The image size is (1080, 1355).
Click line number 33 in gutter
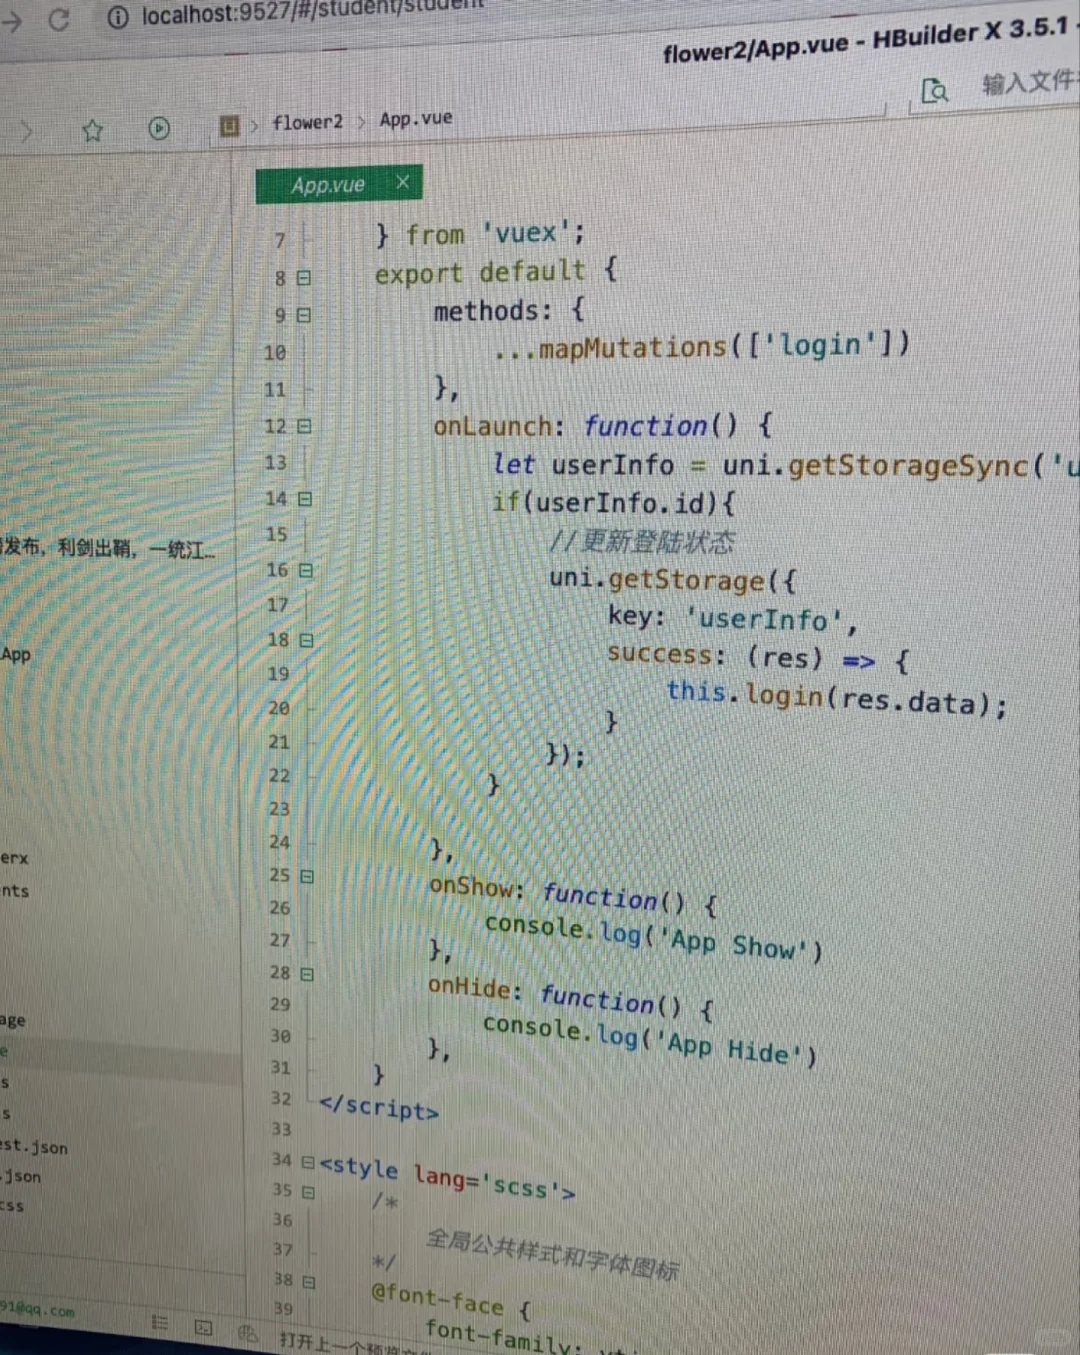click(x=281, y=1129)
